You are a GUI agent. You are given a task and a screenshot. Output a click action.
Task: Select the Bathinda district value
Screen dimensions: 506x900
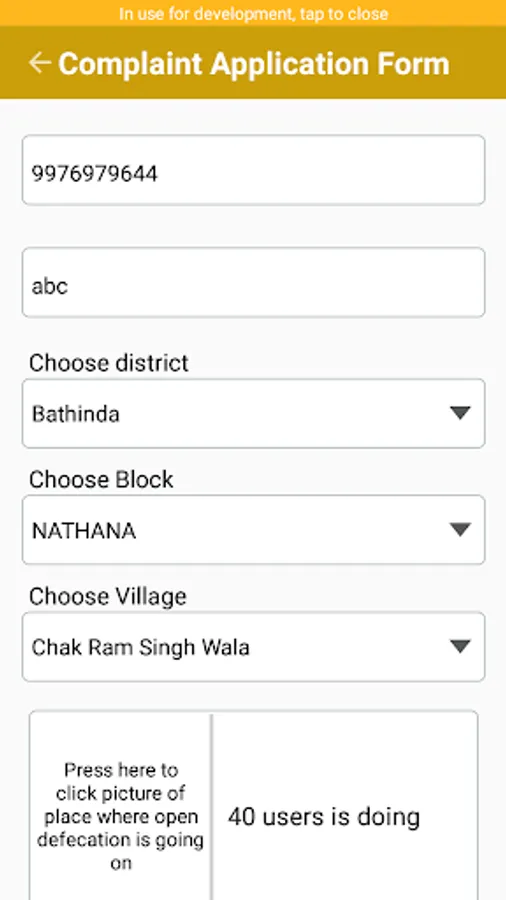[x=76, y=414]
